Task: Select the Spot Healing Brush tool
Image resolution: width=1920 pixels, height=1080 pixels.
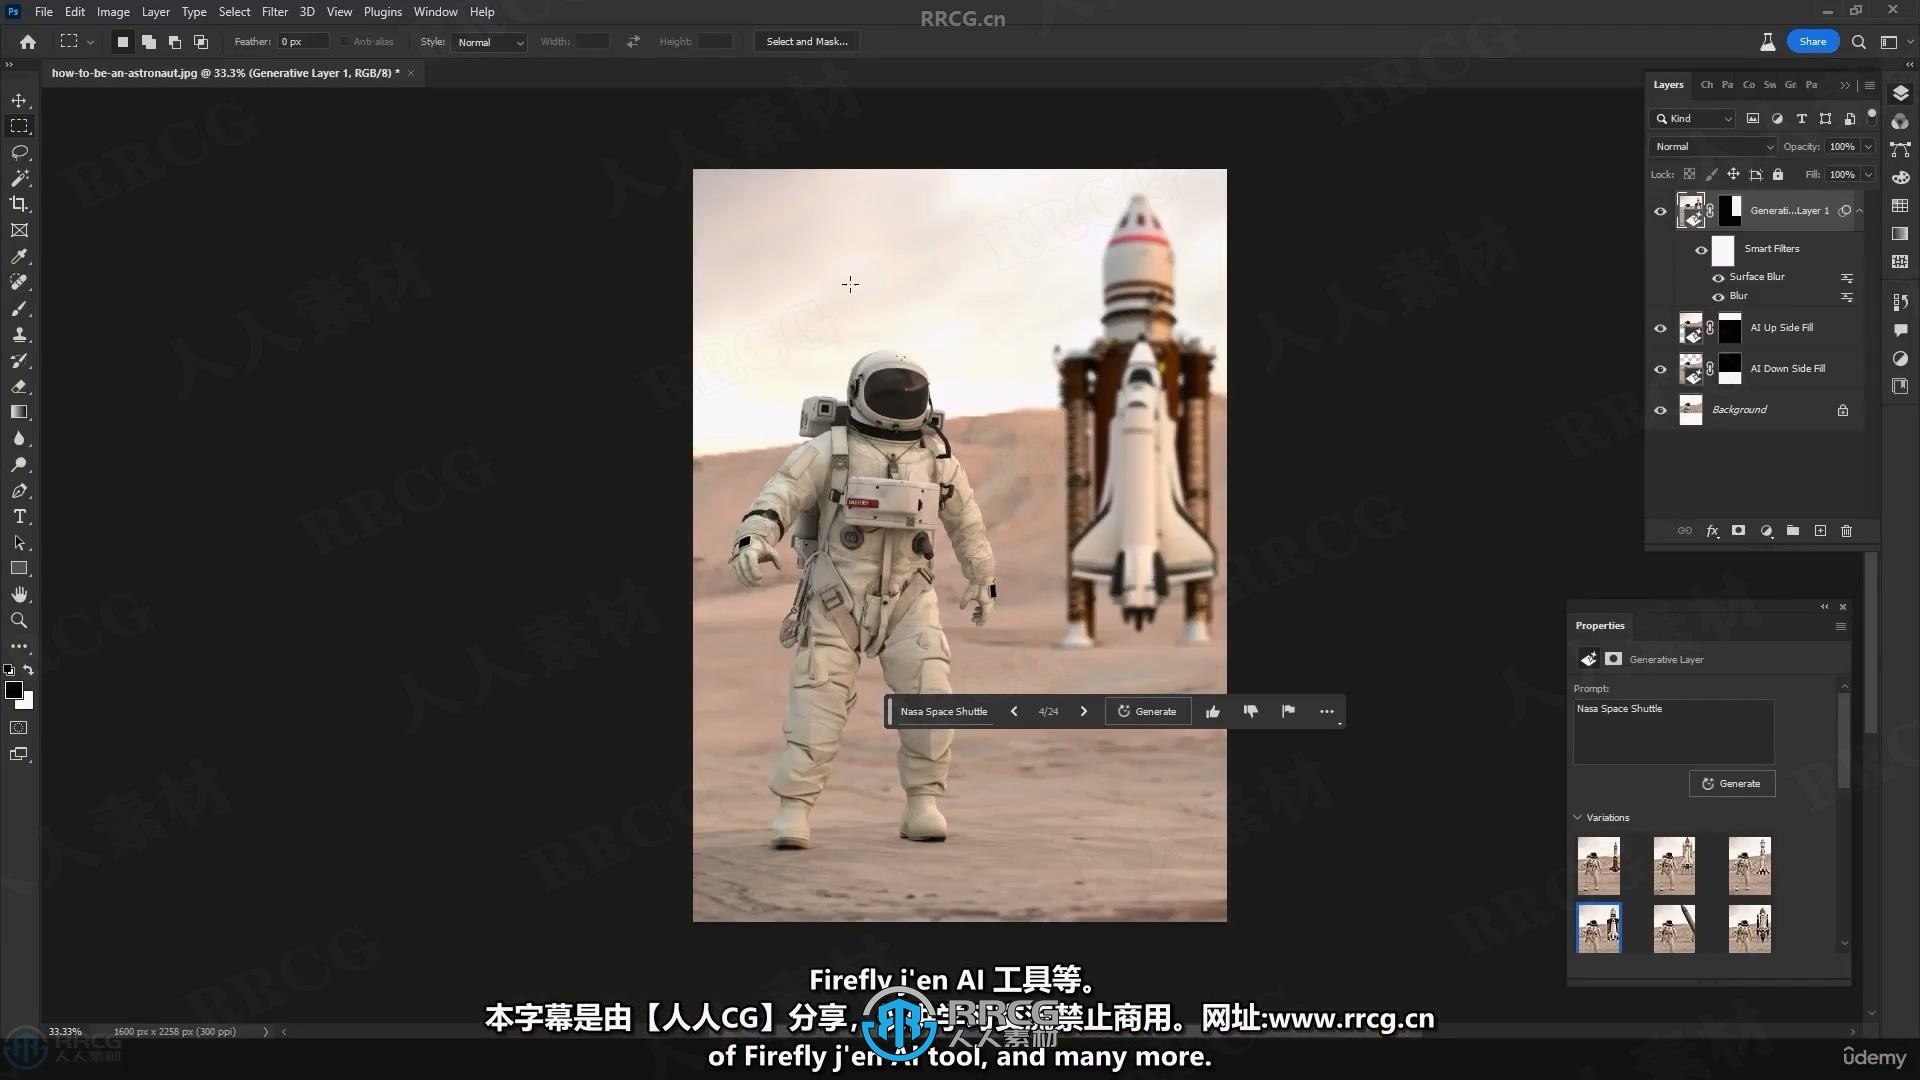Action: click(x=19, y=282)
